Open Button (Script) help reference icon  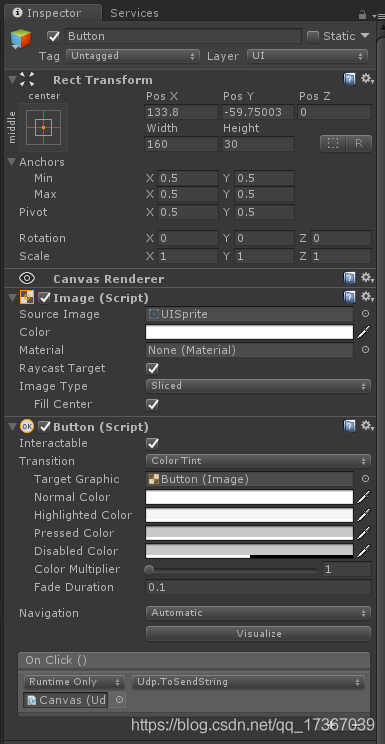click(x=349, y=426)
